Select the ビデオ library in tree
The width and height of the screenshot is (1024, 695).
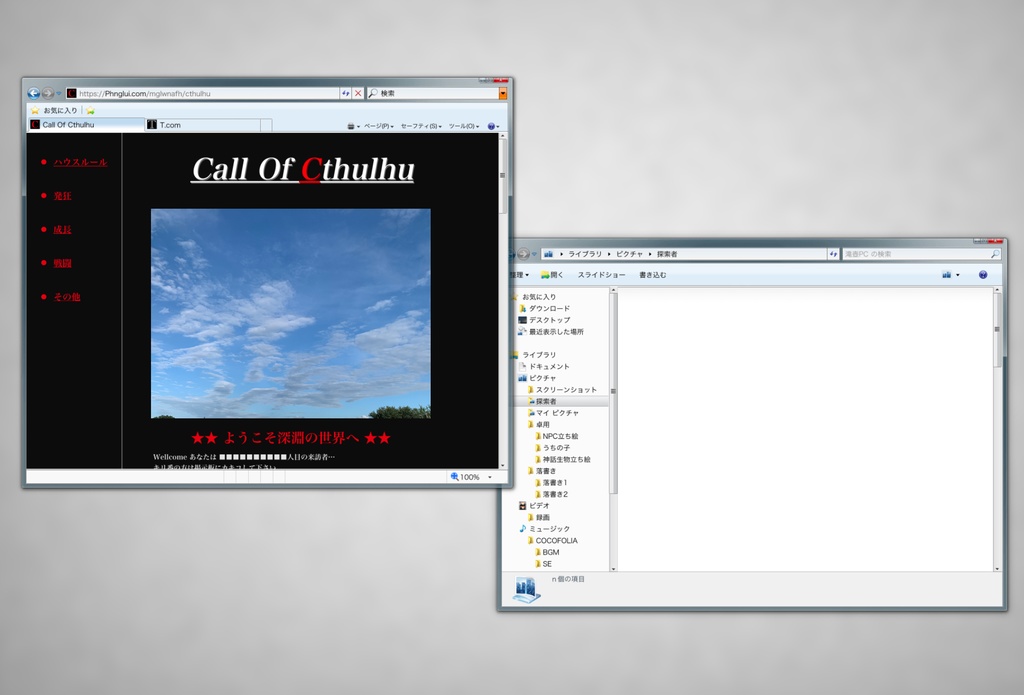click(x=534, y=506)
